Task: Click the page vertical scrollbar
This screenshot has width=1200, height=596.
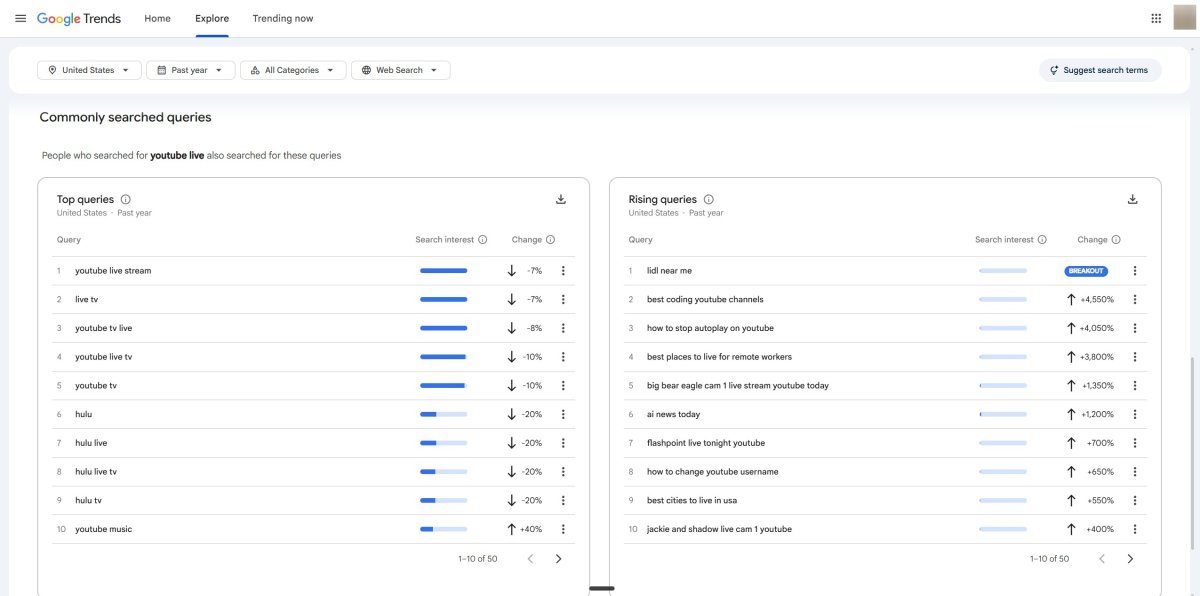Action: pyautogui.click(x=1194, y=454)
